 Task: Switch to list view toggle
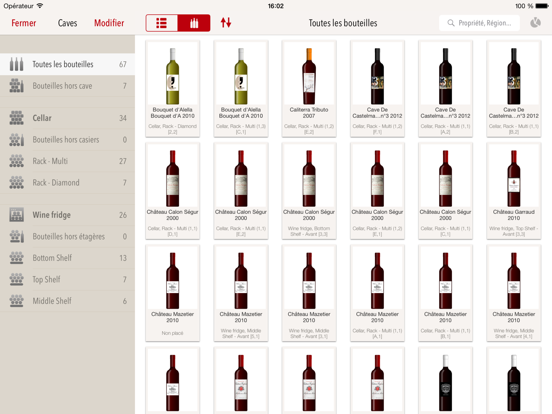(162, 23)
